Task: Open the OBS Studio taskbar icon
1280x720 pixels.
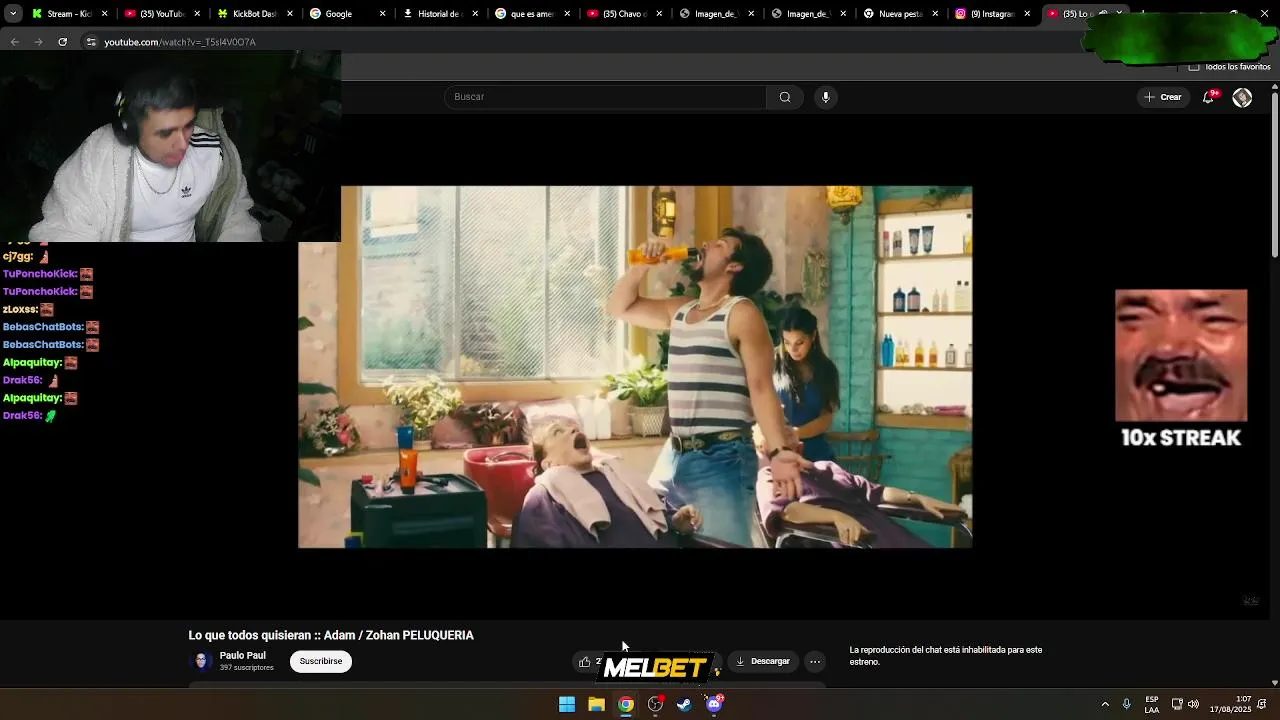Action: point(655,704)
